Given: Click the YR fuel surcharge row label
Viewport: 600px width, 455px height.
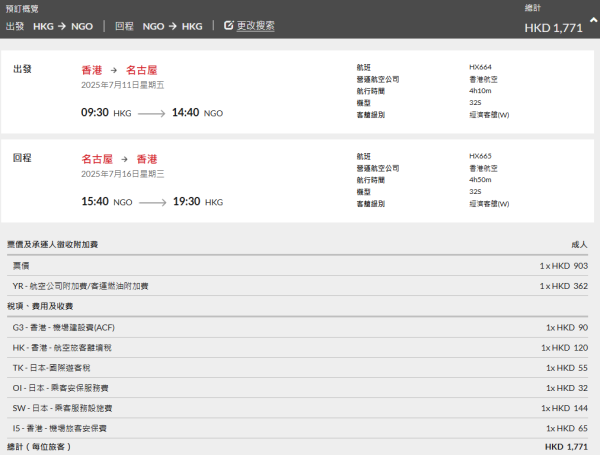Looking at the screenshot, I should pos(80,286).
